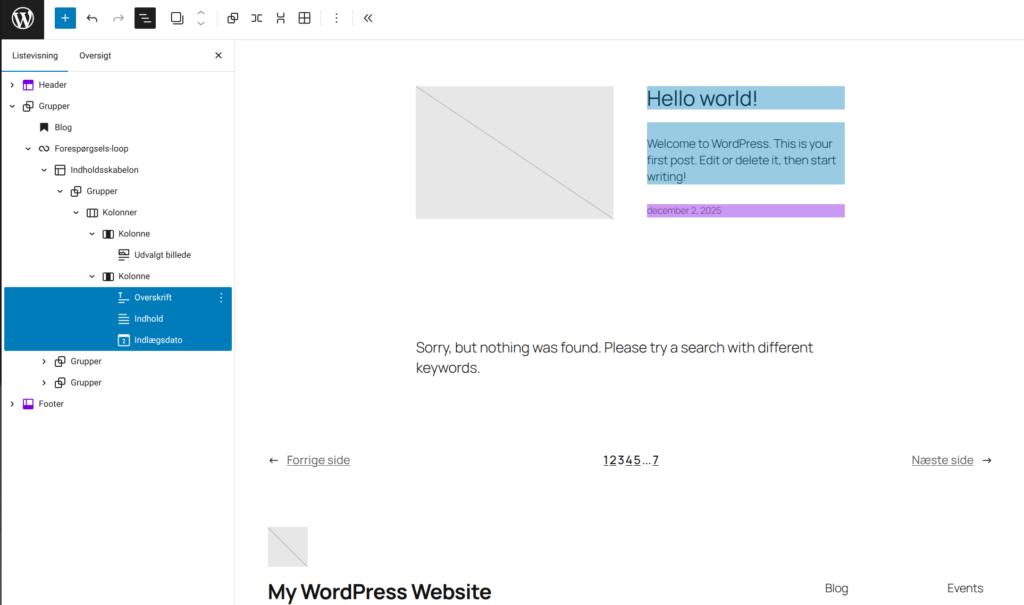Arrange selected blocks in a row

257,18
